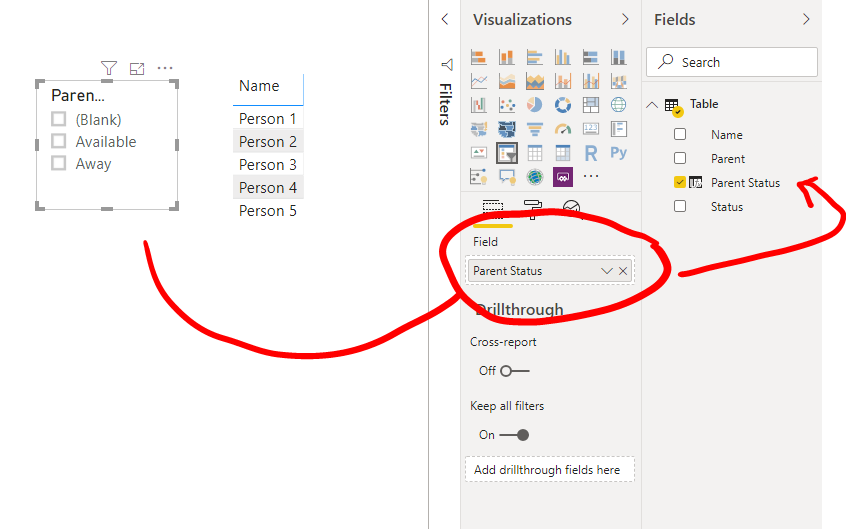Open more visuals ellipsis menu
This screenshot has height=529, width=846.
[591, 176]
